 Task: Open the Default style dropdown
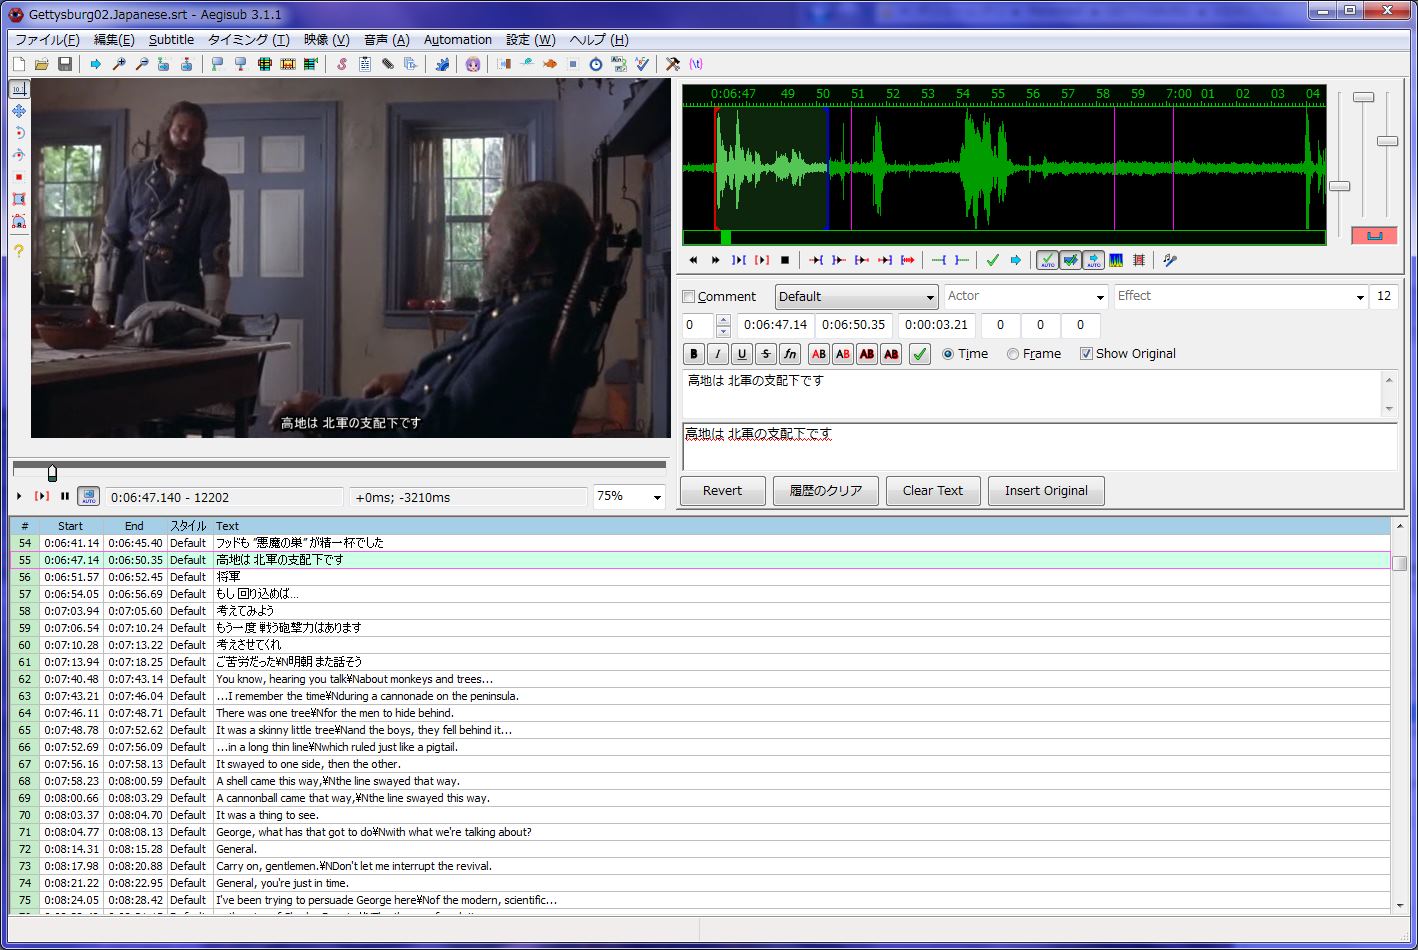[x=856, y=297]
